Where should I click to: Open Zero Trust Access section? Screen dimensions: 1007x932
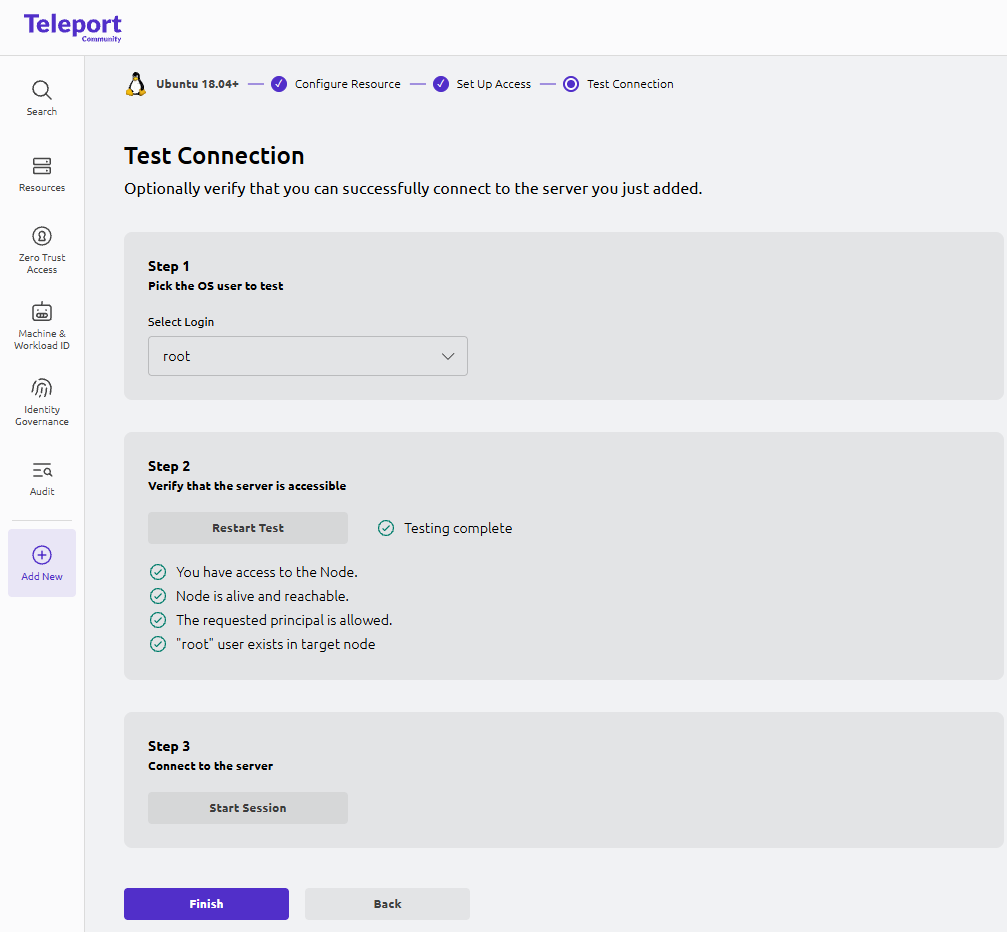click(42, 249)
